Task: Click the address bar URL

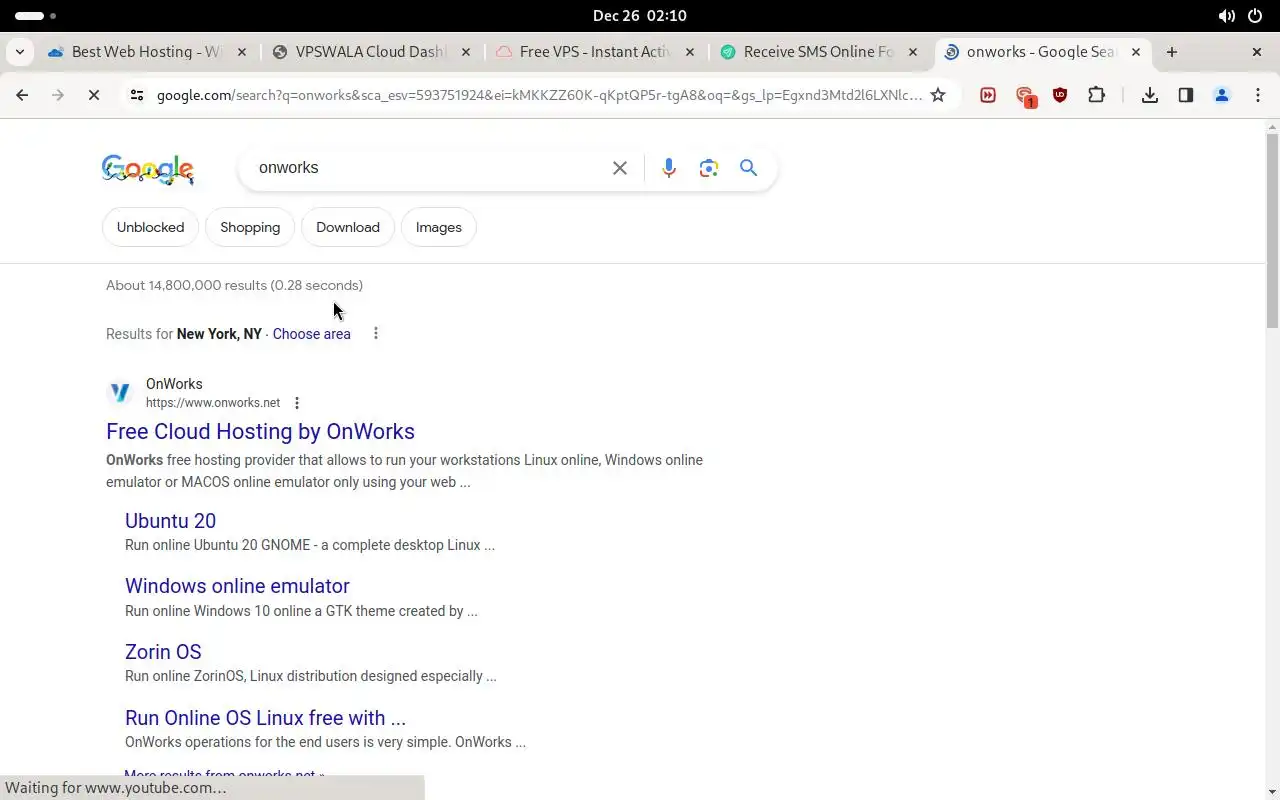Action: click(x=539, y=95)
